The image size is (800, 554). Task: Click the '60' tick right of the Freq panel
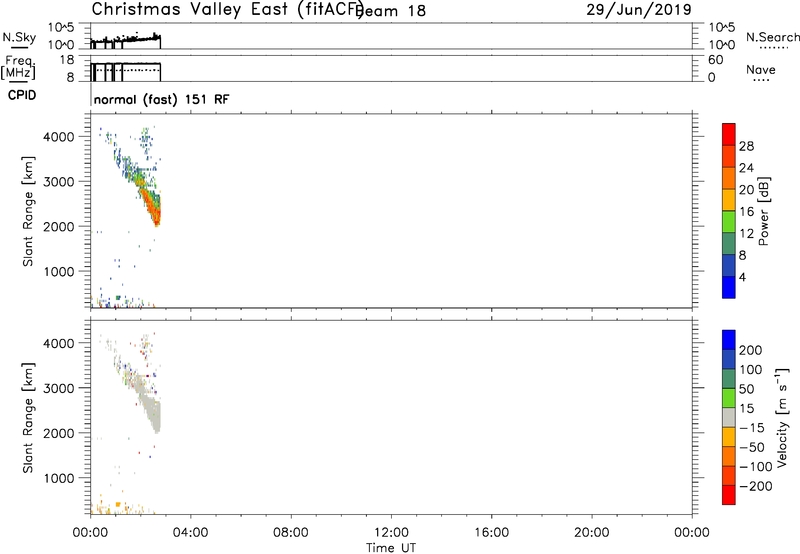tap(715, 60)
